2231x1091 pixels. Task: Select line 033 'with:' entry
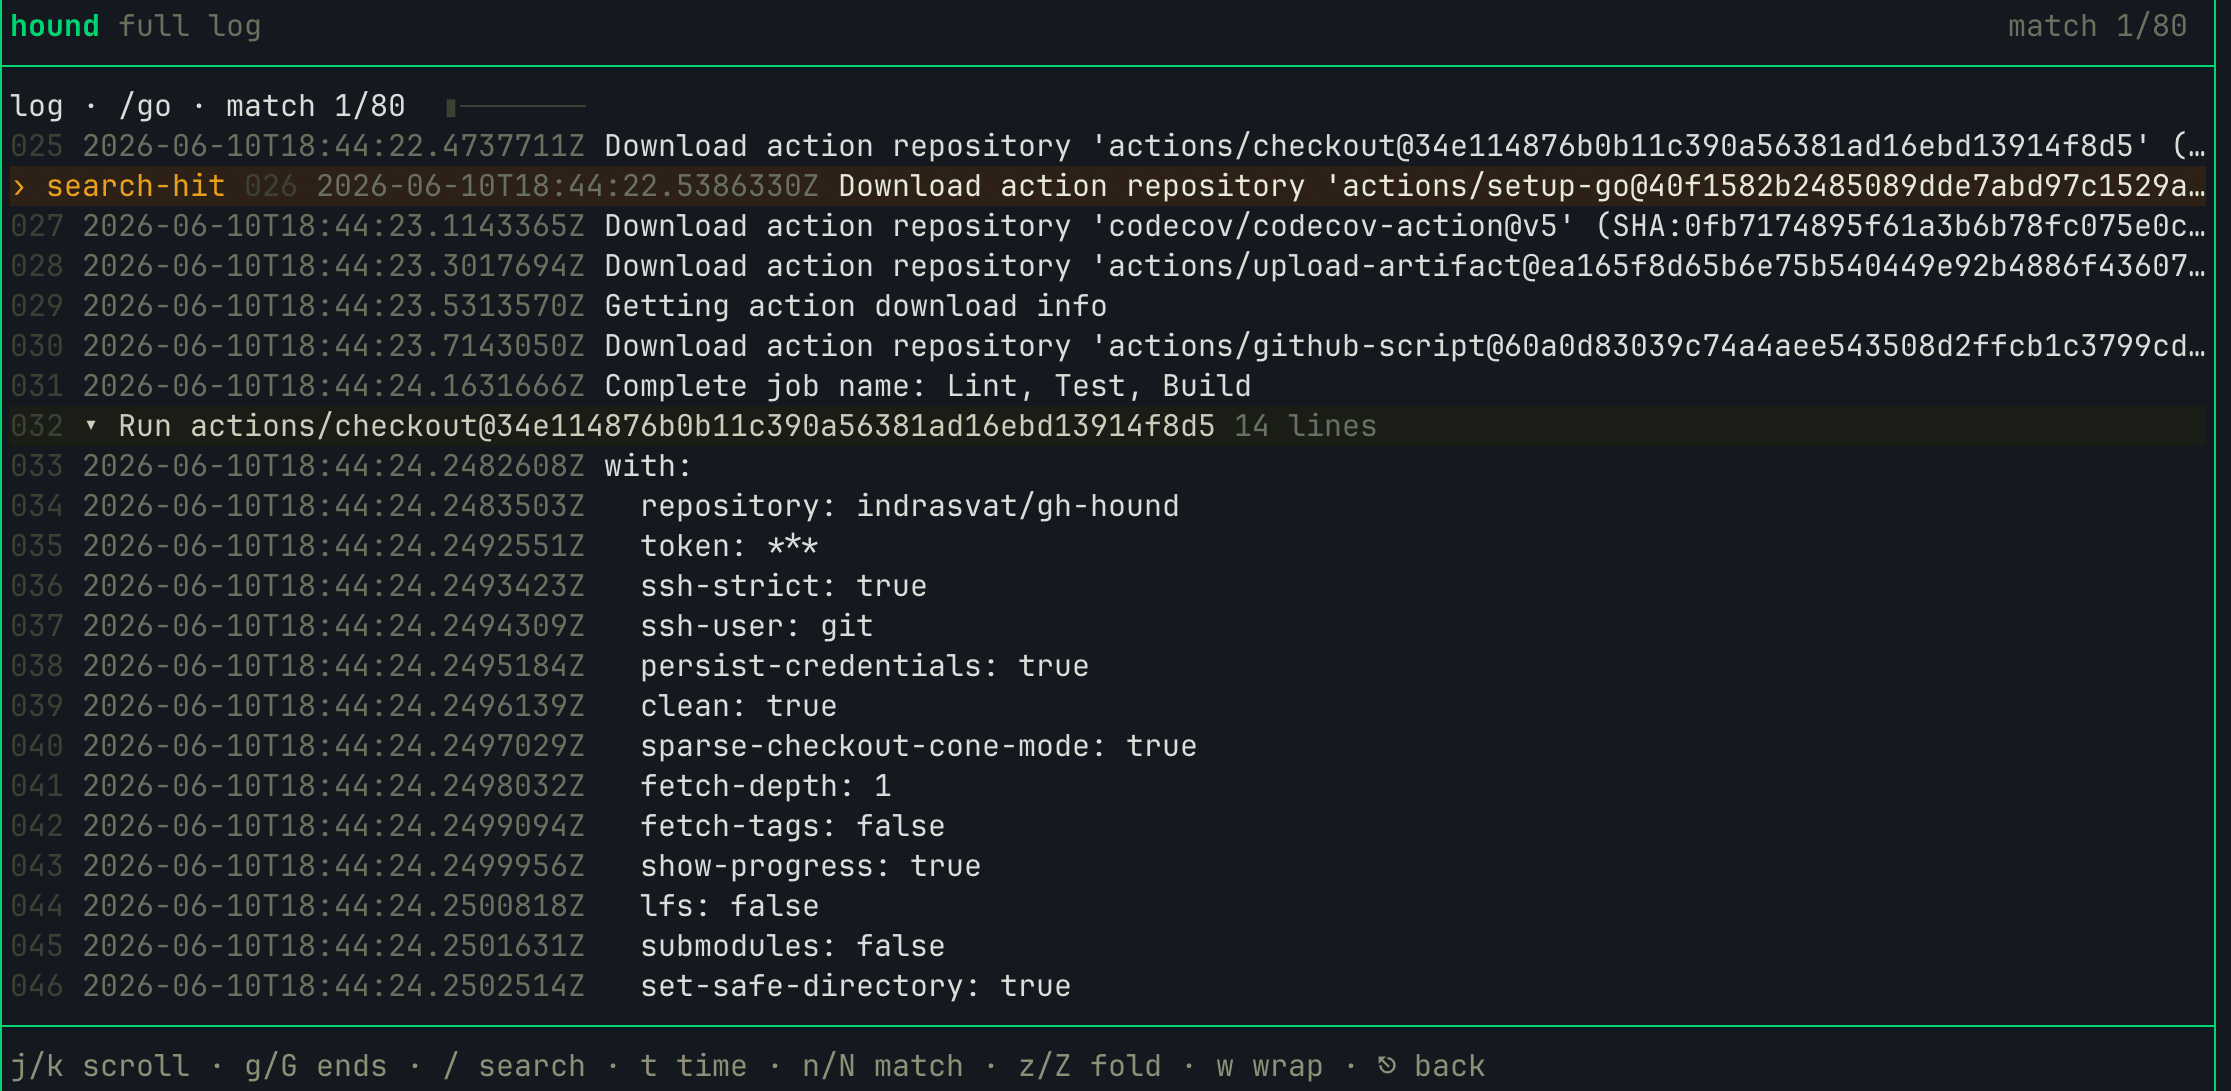point(1108,466)
